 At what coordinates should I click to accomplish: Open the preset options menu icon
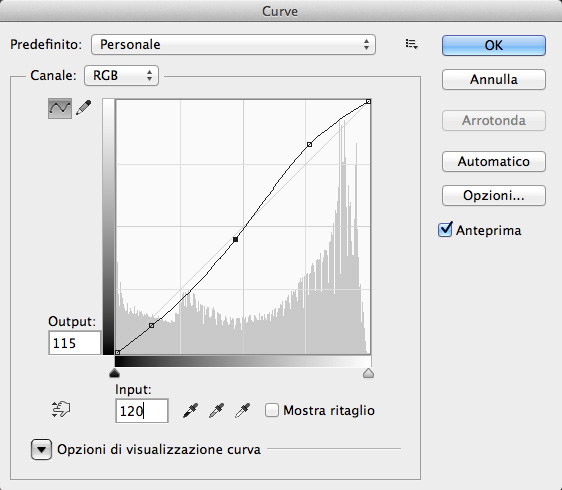click(x=411, y=44)
